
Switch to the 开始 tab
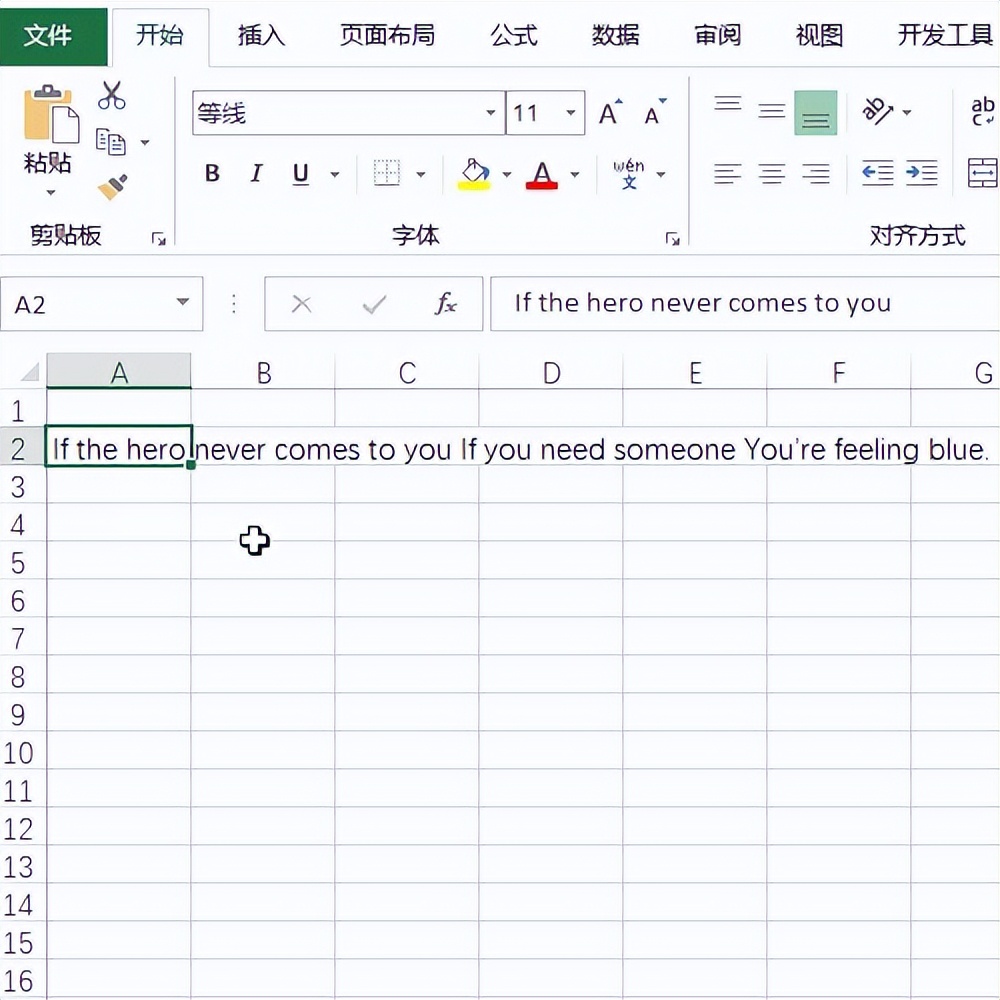pyautogui.click(x=159, y=35)
